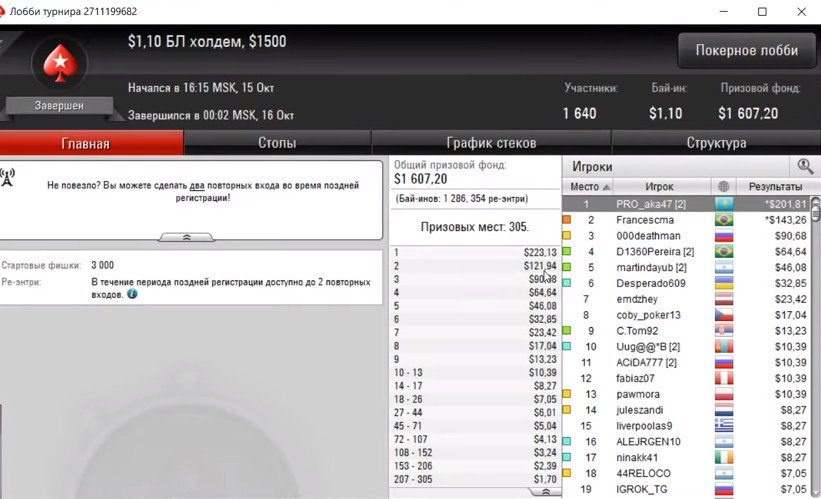Click the broadcast antenna icon
This screenshot has height=499, width=821.
[7, 177]
